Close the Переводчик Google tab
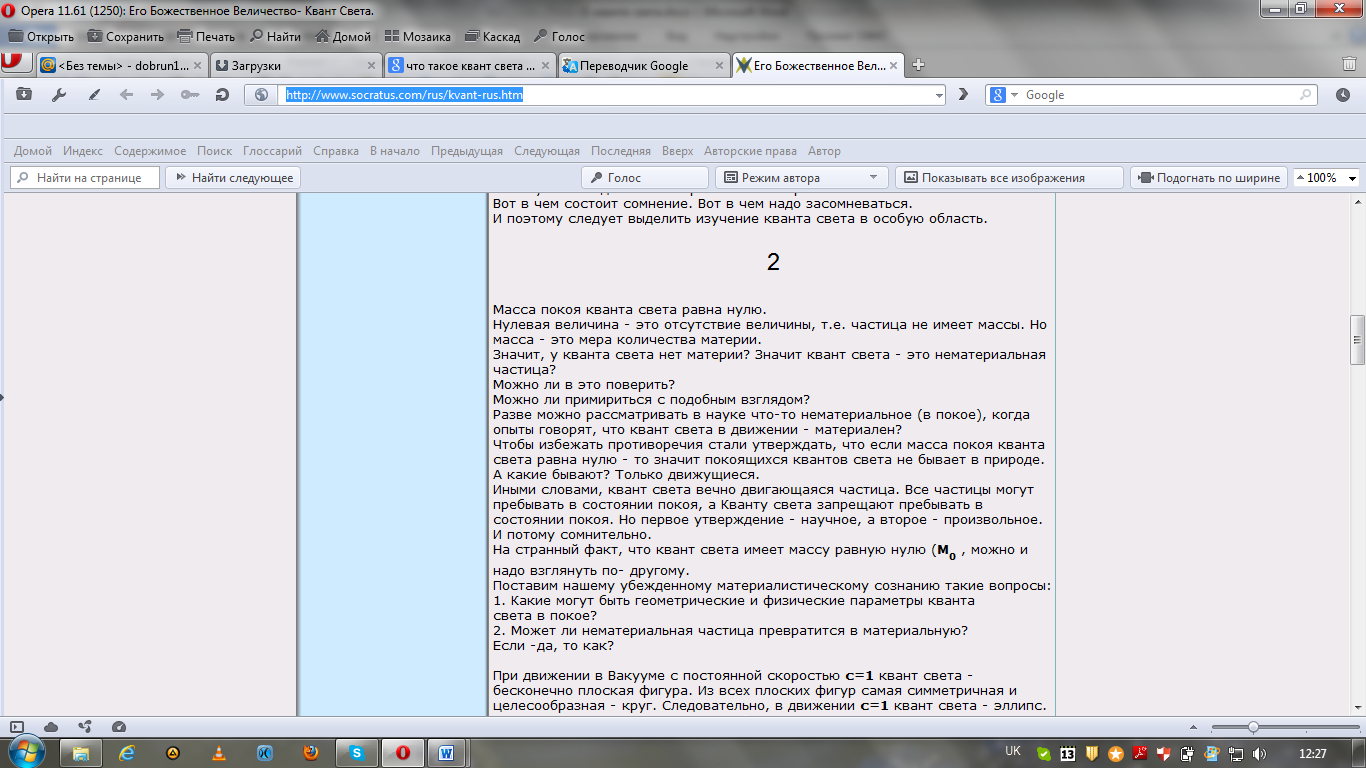The height and width of the screenshot is (768, 1366). coord(720,65)
